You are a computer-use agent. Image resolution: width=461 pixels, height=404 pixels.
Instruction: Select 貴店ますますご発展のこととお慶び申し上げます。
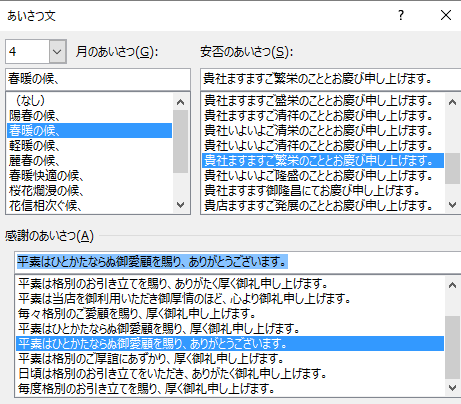pos(323,205)
